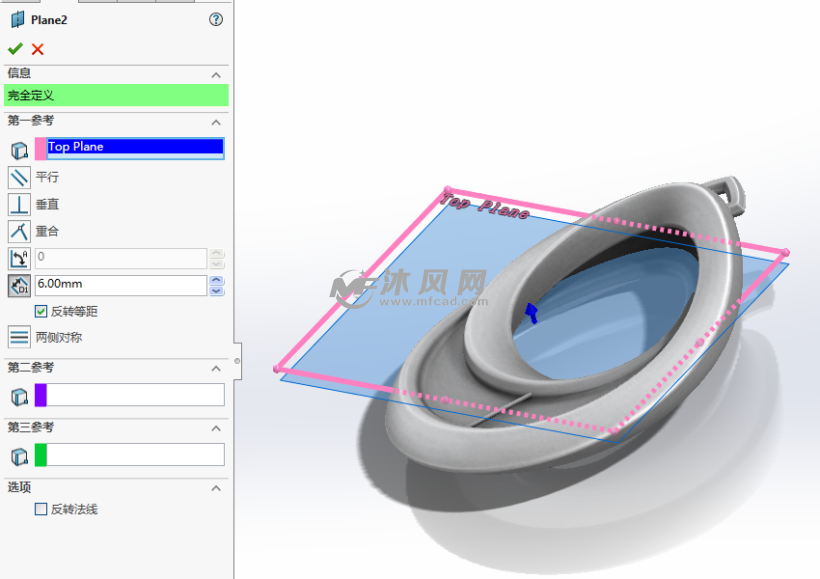Click the 完全定义 fully defined status message
Screen dimensions: 820x579
click(116, 95)
